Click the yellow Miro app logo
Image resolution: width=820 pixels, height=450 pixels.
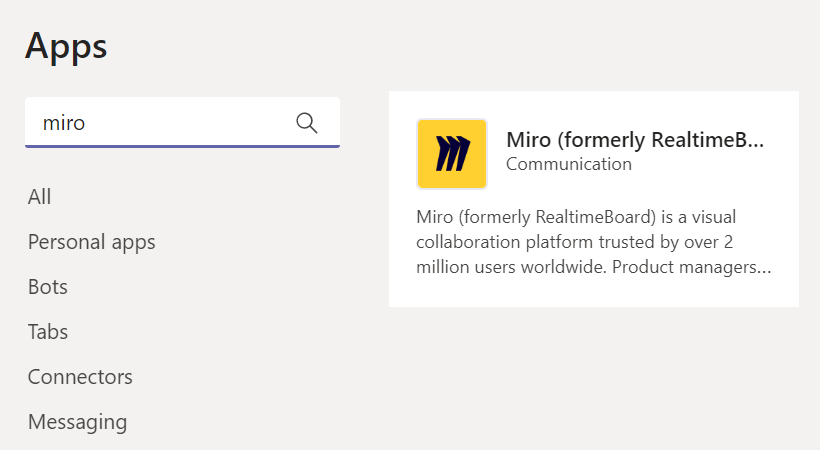(451, 154)
